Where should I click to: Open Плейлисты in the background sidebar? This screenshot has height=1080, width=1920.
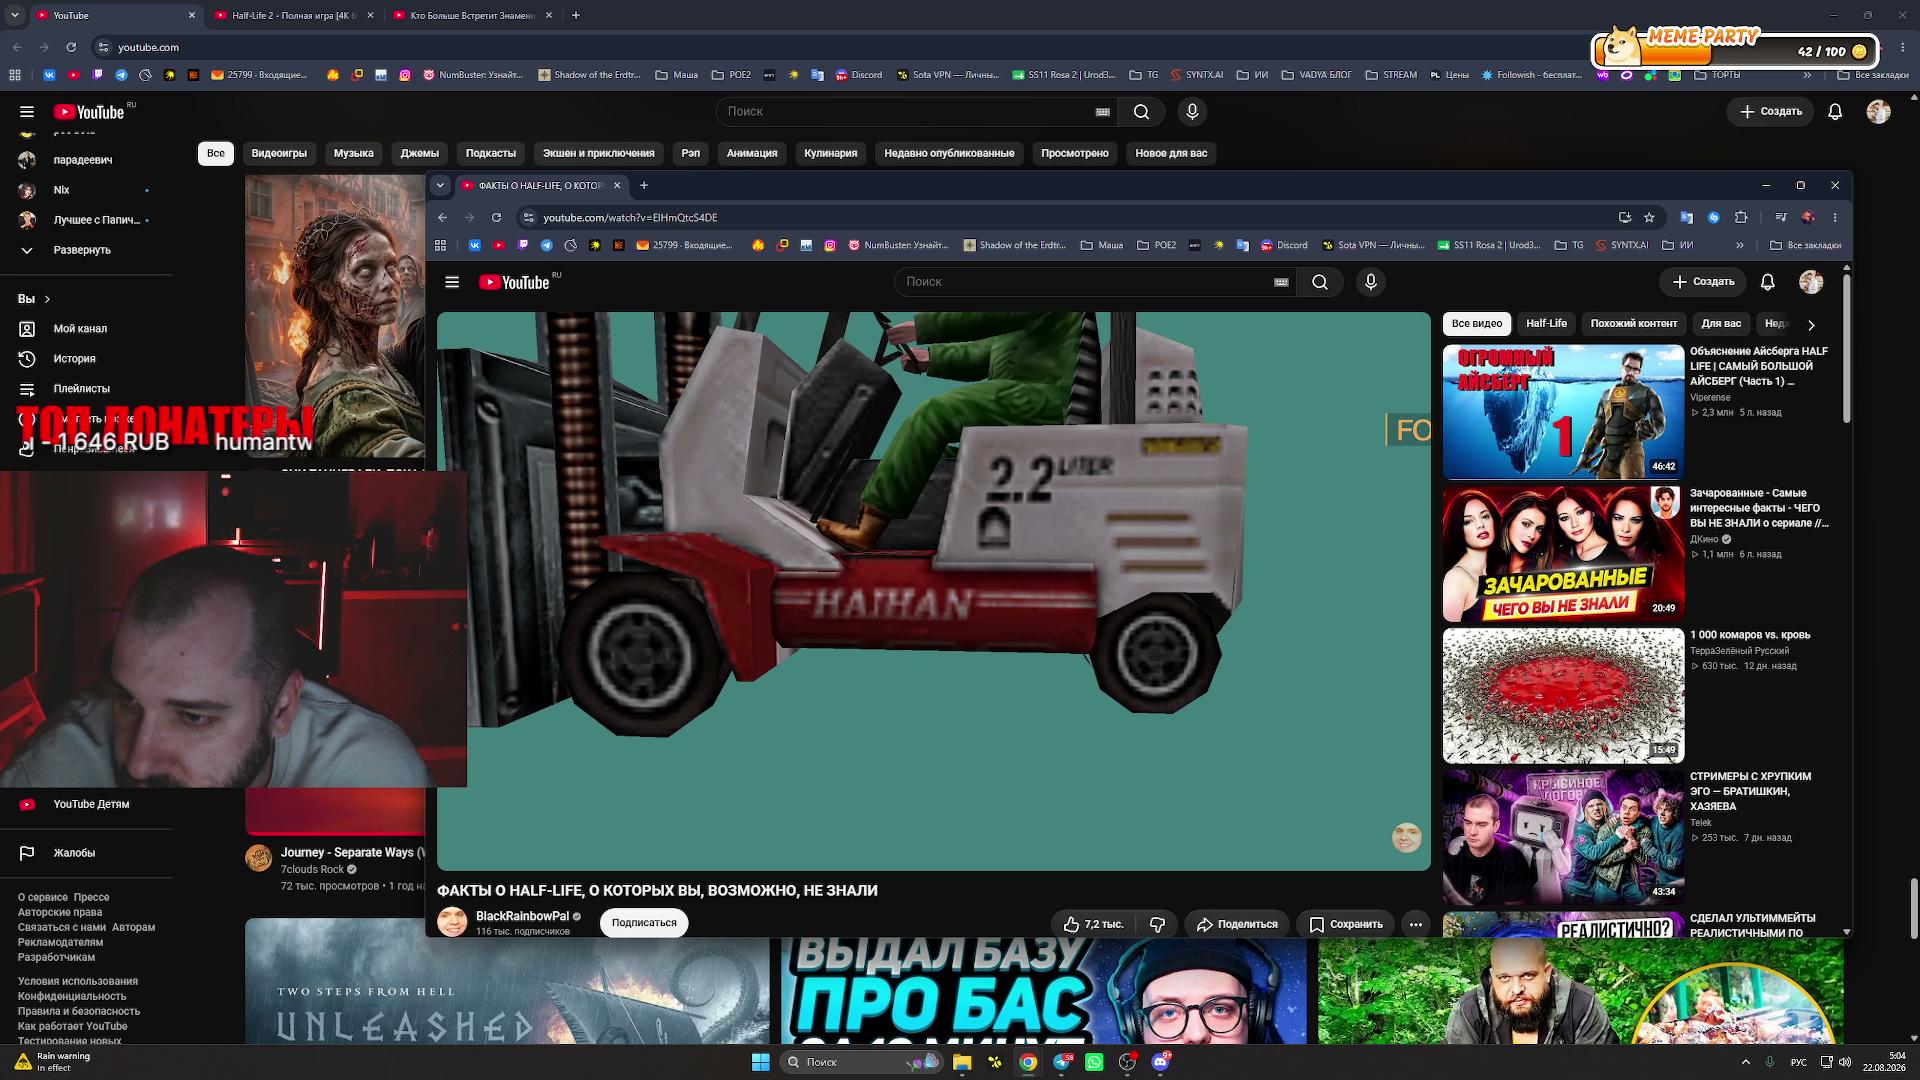point(82,389)
